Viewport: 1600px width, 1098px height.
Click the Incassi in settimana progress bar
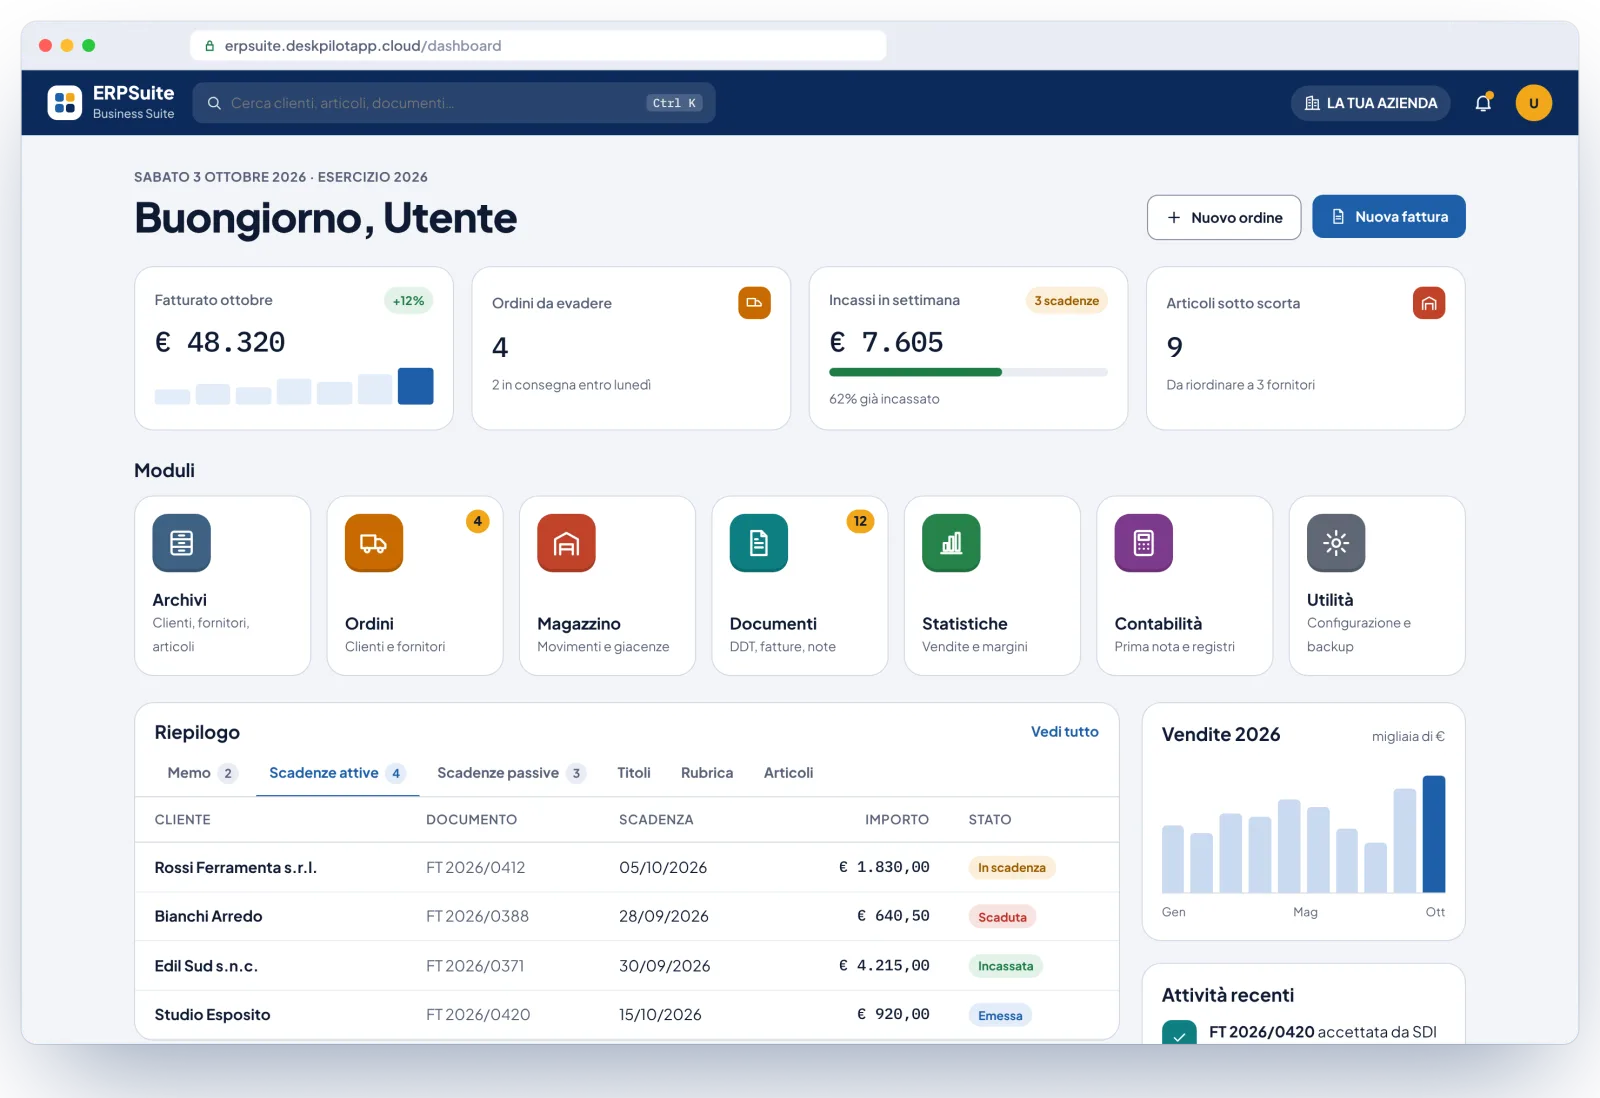pyautogui.click(x=968, y=372)
